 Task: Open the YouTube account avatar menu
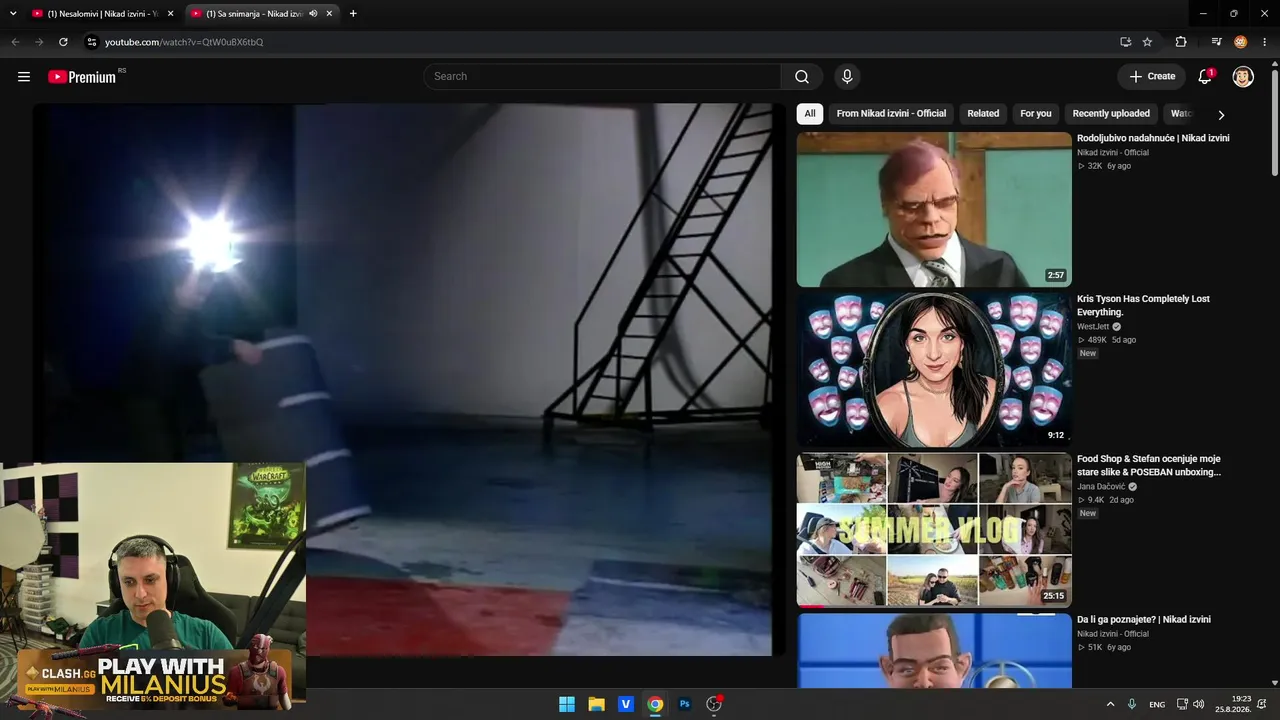tap(1243, 77)
